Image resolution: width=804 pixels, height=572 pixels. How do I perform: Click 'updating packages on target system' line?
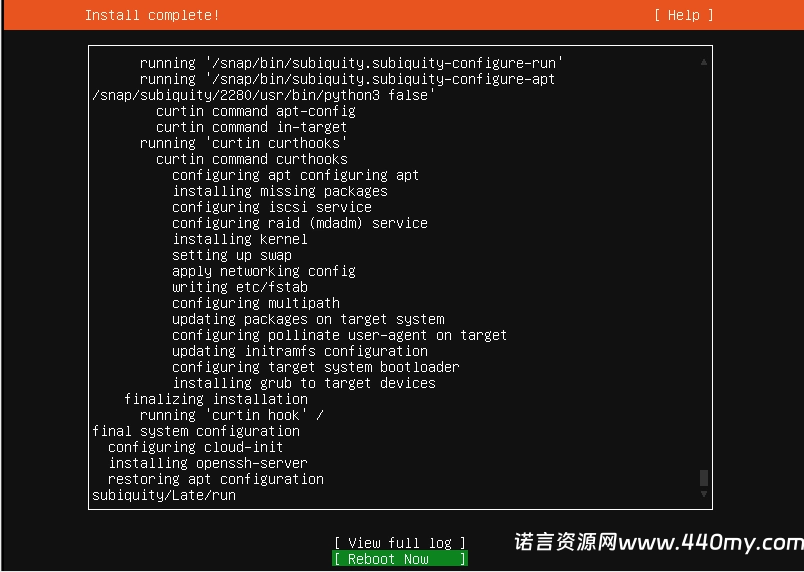308,319
